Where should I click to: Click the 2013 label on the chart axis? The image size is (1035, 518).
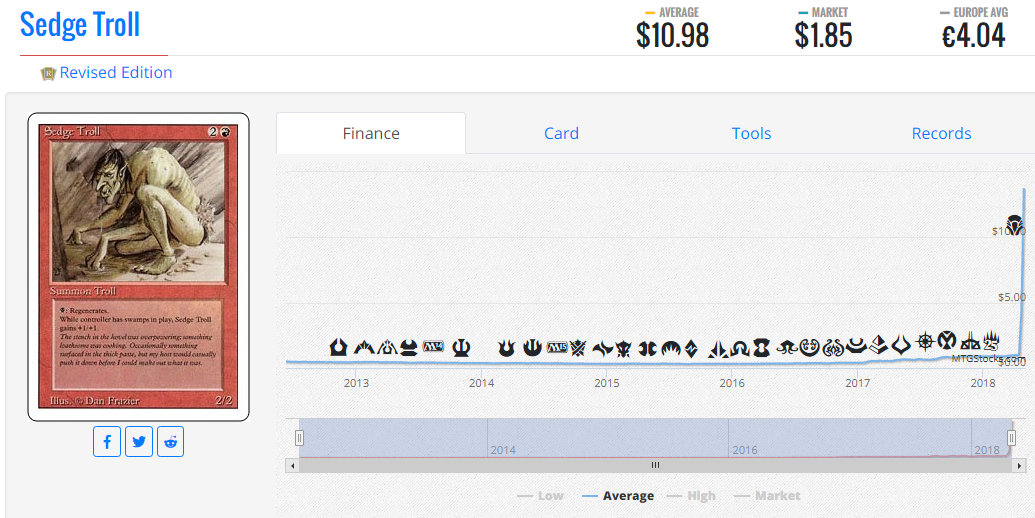[356, 383]
